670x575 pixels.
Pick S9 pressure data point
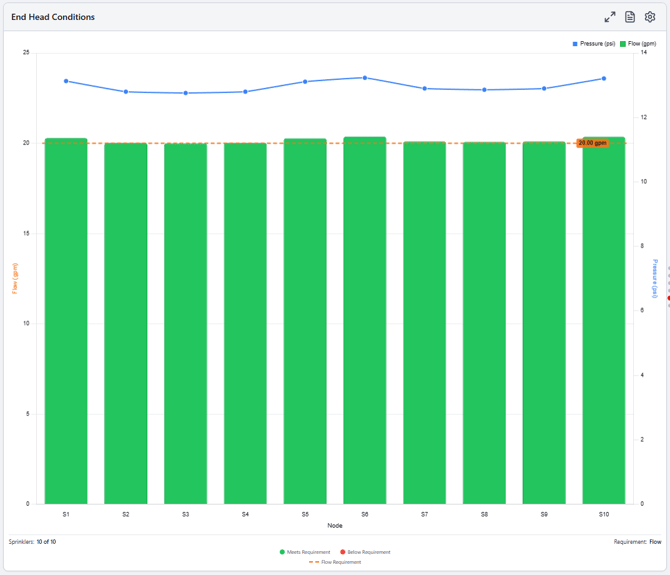[x=544, y=89]
